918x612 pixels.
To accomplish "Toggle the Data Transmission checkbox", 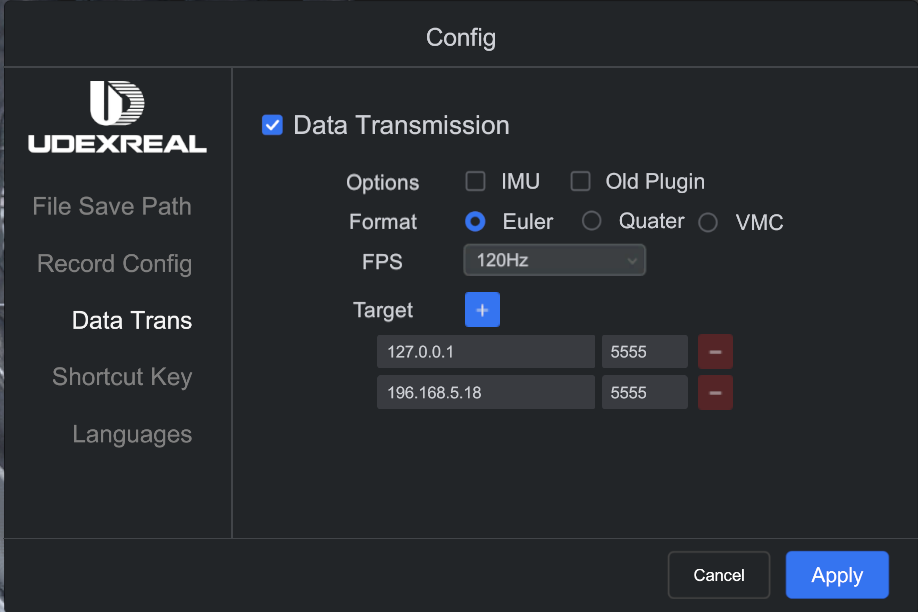I will pos(272,125).
